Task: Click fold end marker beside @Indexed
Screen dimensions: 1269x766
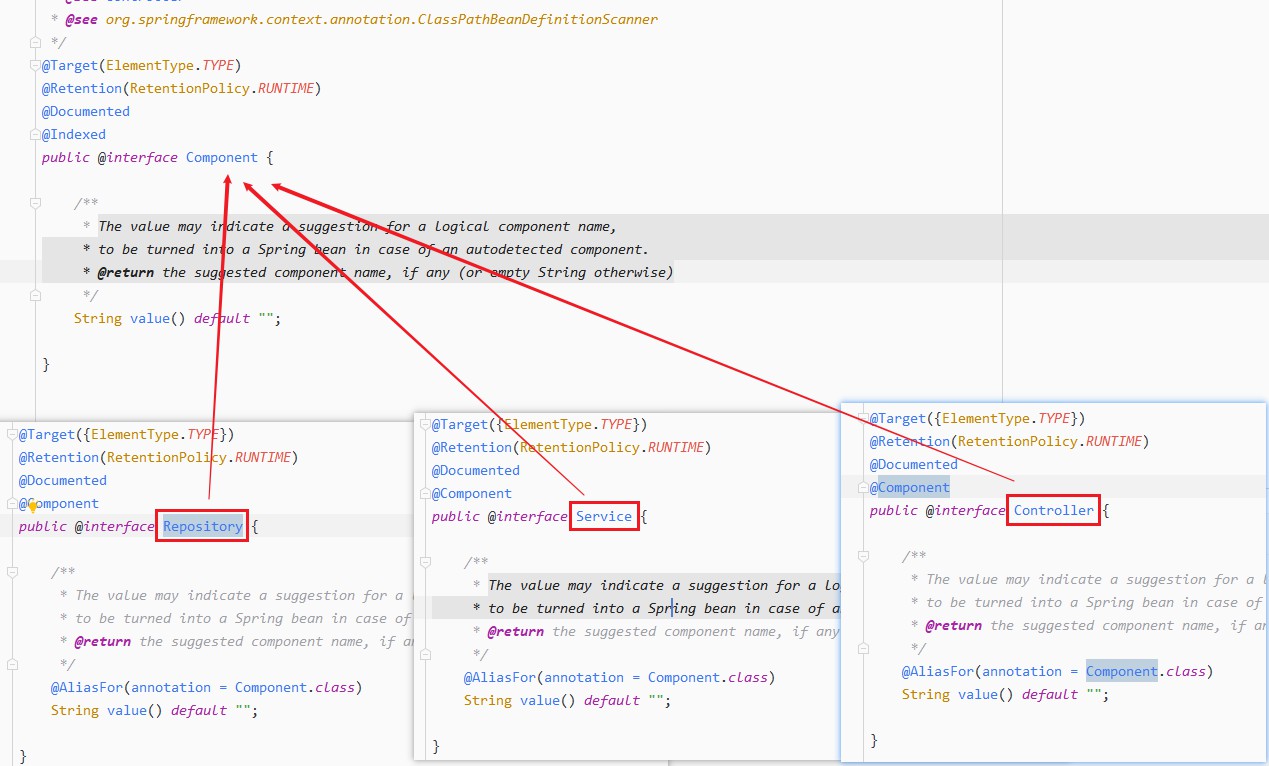Action: tap(35, 134)
